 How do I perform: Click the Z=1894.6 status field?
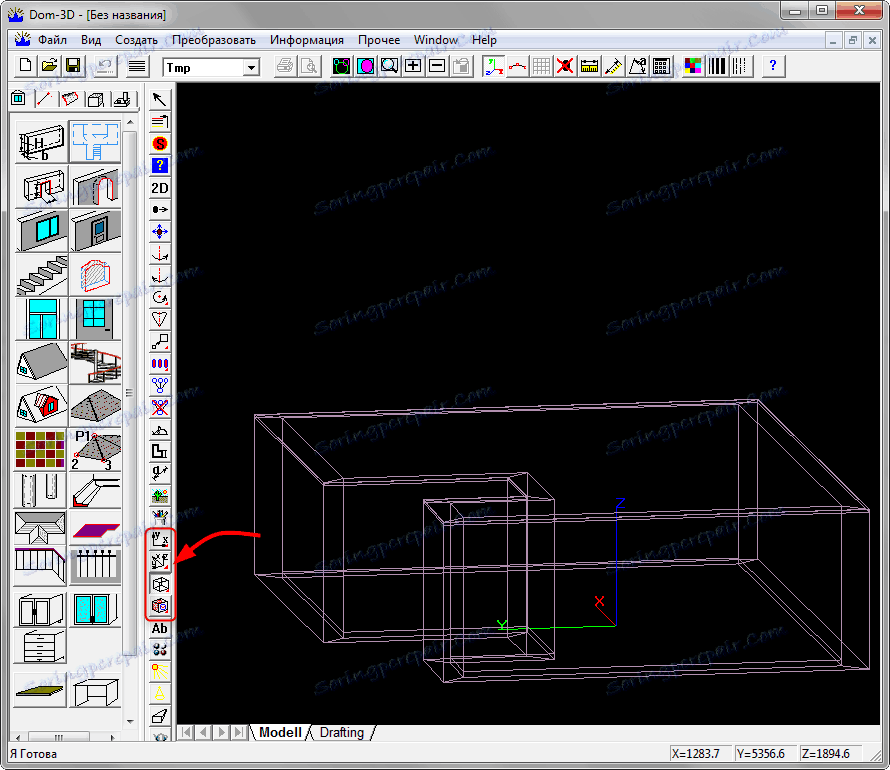click(x=830, y=754)
